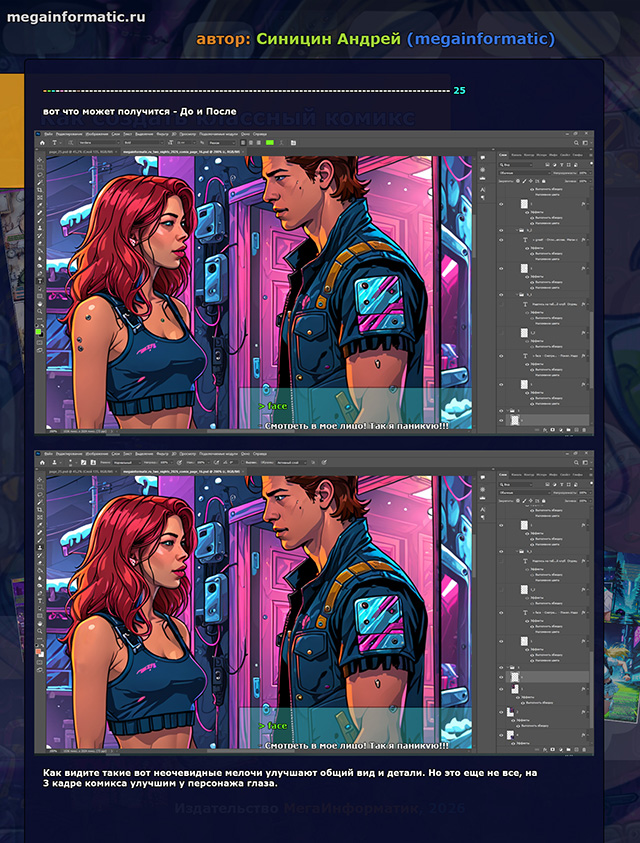Click left-align text icon in top options bar
Screen dimensions: 640x843
[x=243, y=143]
